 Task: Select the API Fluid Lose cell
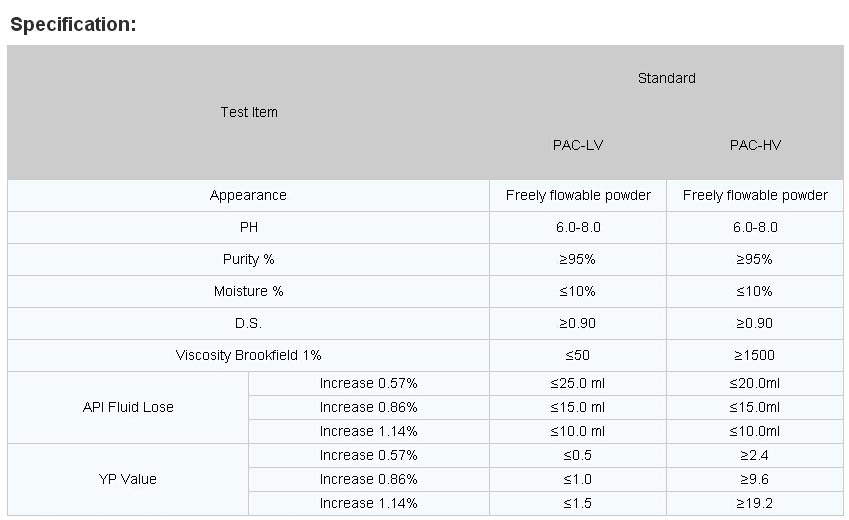(128, 407)
